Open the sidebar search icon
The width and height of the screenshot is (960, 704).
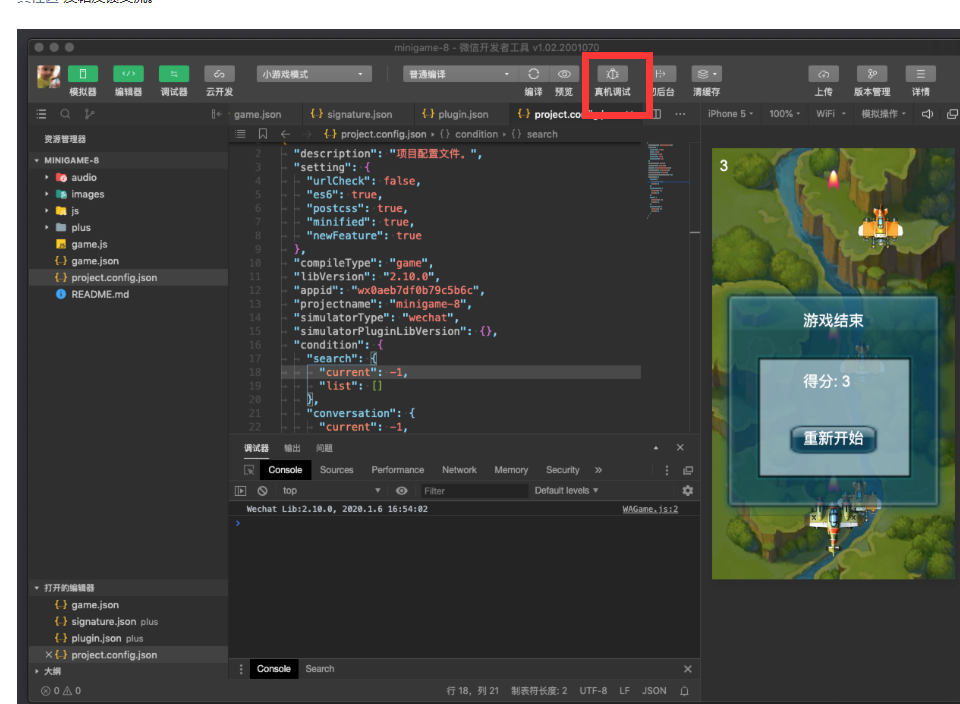(x=65, y=114)
